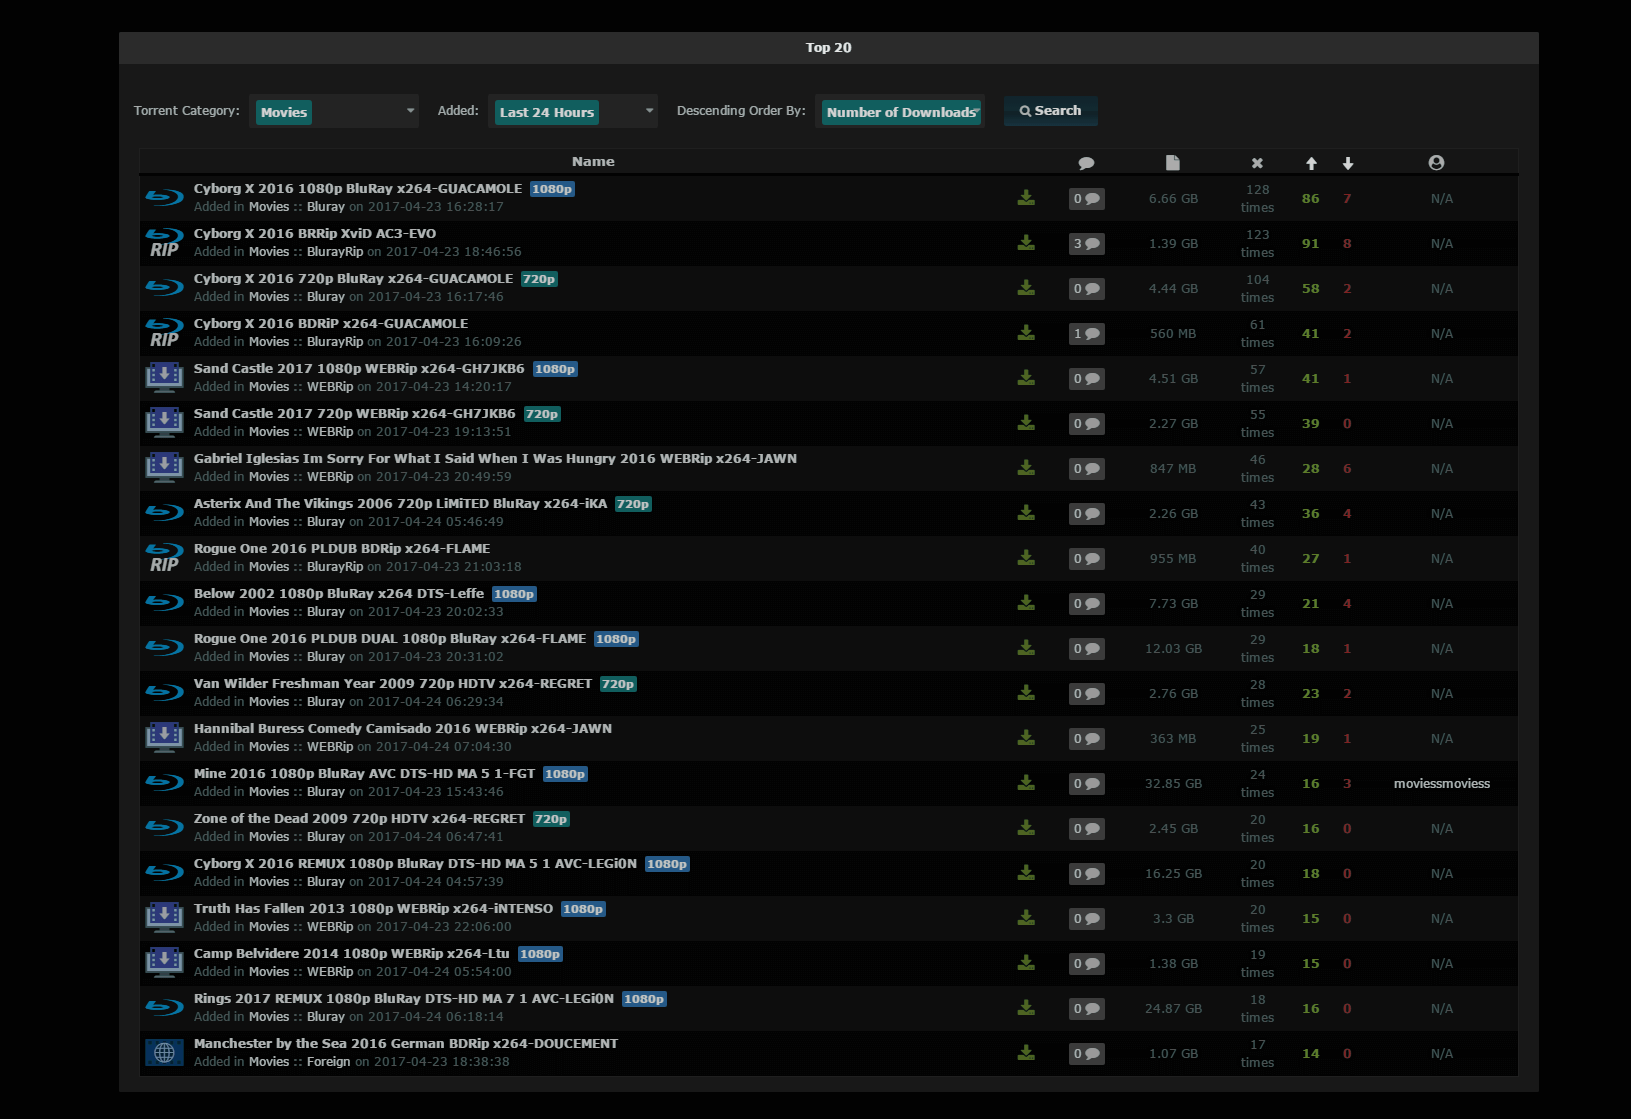Download icon for Asterix And The Vikings 720p

tap(1026, 513)
